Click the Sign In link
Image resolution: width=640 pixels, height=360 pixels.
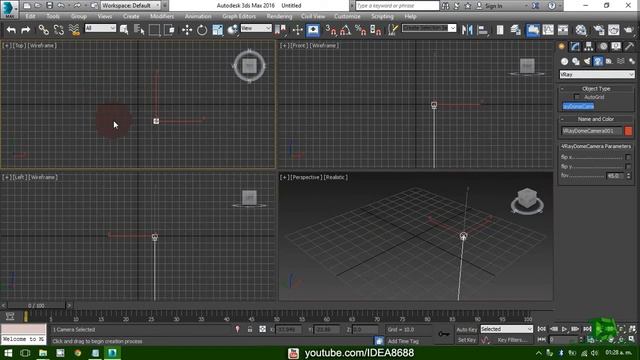click(x=493, y=6)
